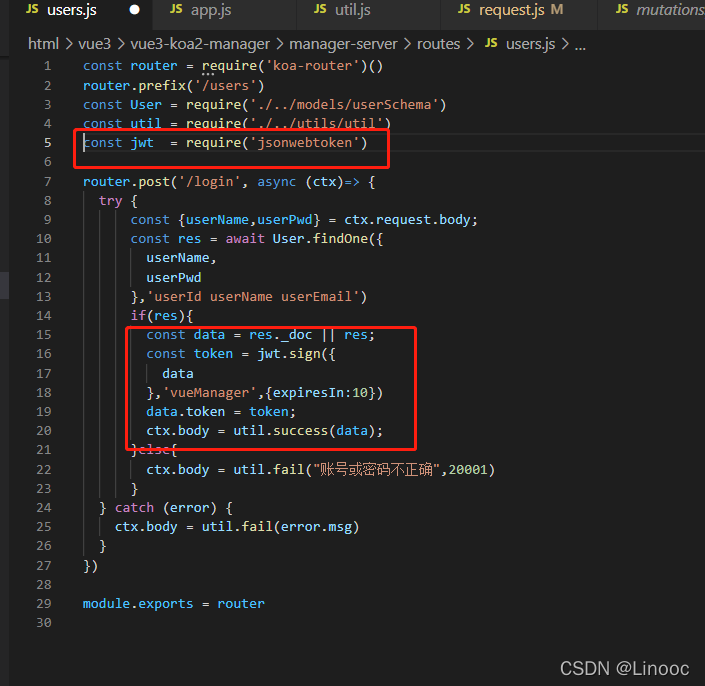
Task: Click ctx.request.body on line 9
Action: (406, 220)
